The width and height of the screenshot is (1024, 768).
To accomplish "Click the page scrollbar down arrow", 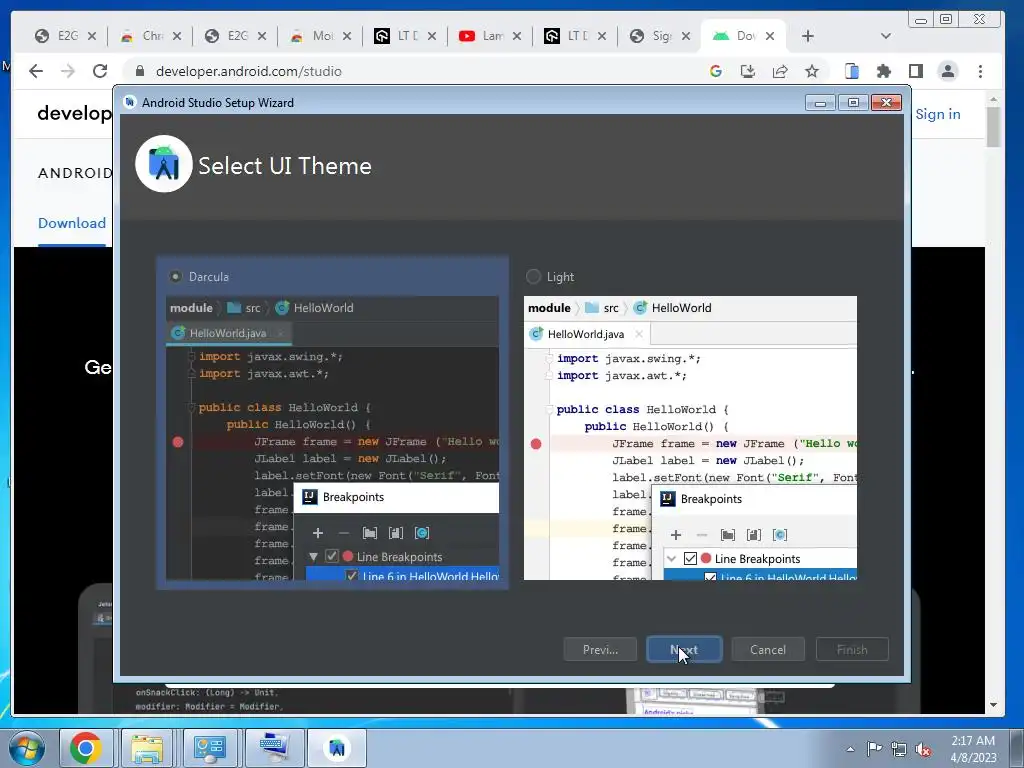I will coord(993,705).
